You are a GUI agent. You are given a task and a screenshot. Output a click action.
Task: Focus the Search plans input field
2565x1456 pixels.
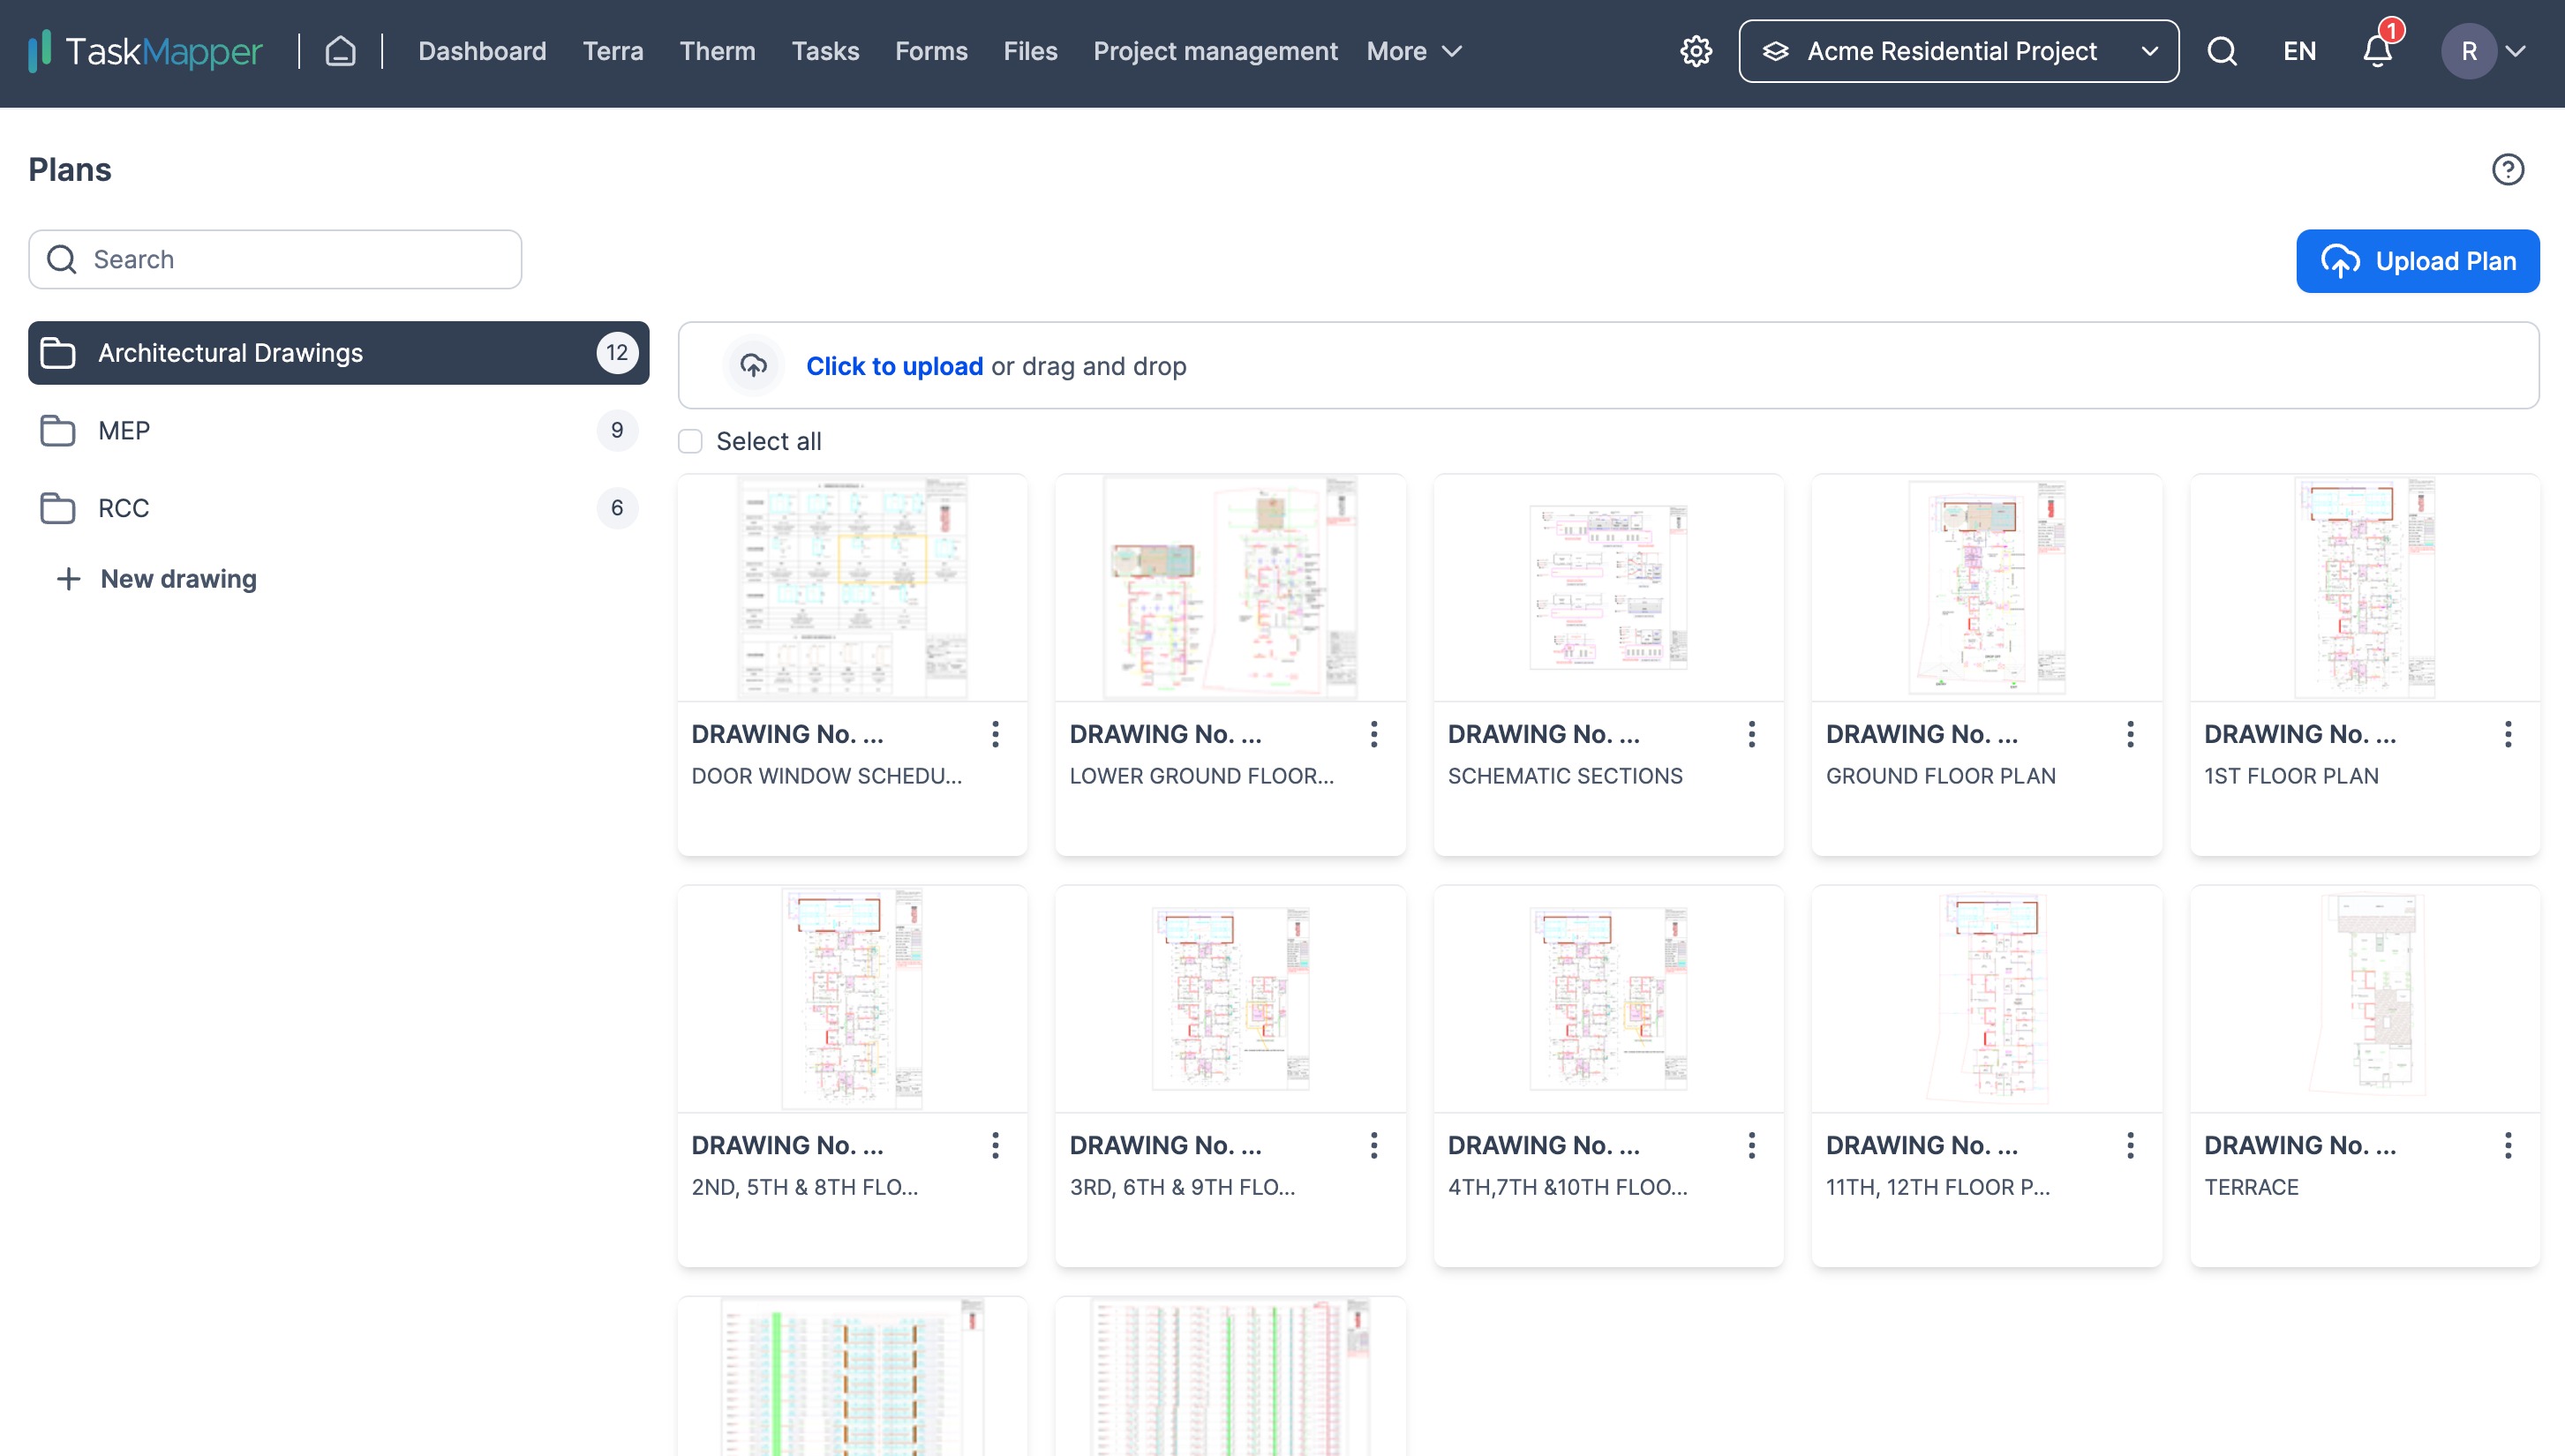click(275, 260)
